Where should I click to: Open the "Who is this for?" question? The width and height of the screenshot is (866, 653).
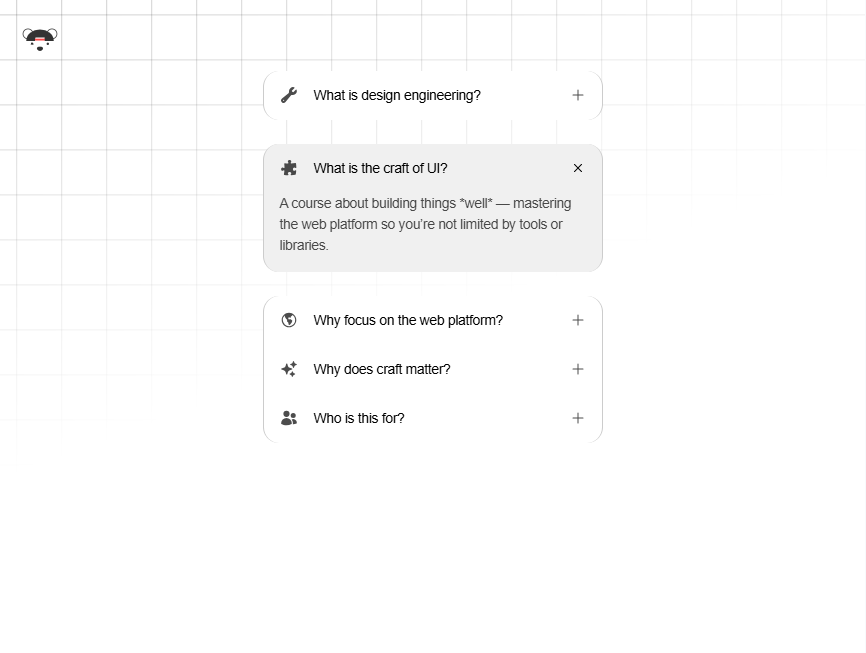[359, 418]
